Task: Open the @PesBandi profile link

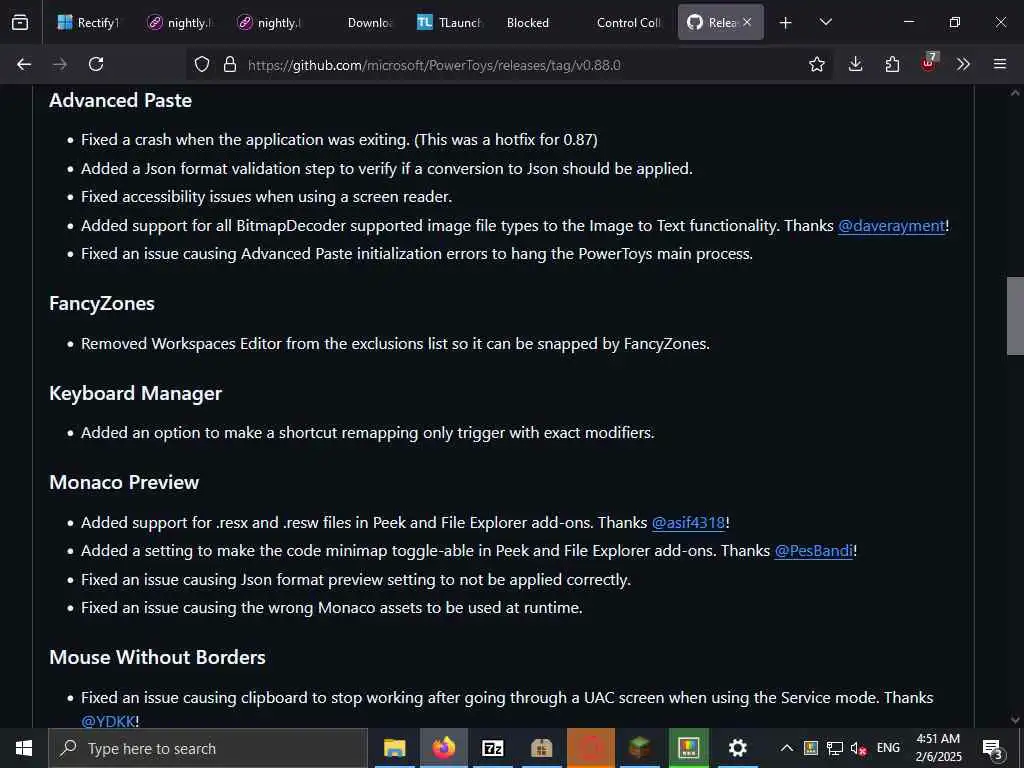Action: (813, 551)
